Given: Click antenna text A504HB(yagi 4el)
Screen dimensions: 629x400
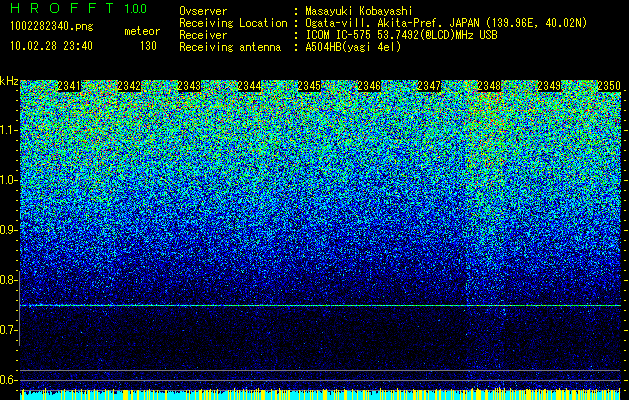Looking at the screenshot, I should click(x=353, y=47).
